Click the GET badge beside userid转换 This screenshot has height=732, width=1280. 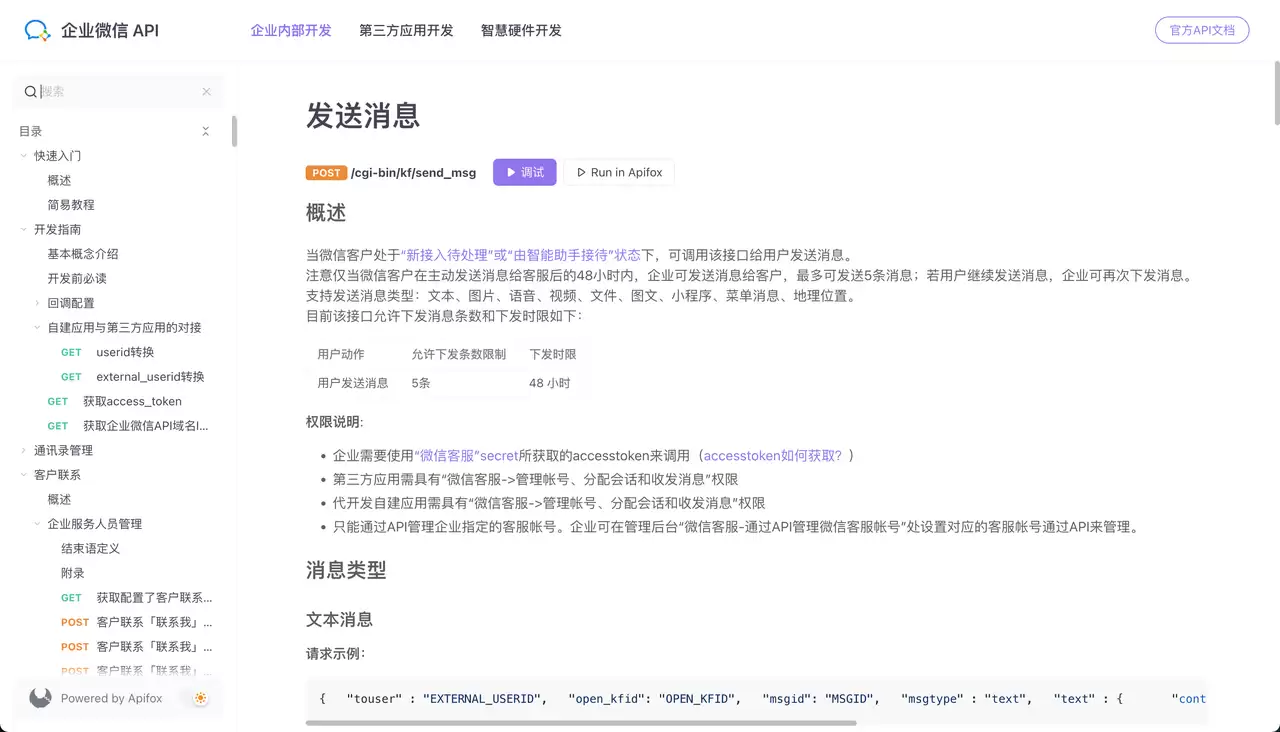pos(71,352)
